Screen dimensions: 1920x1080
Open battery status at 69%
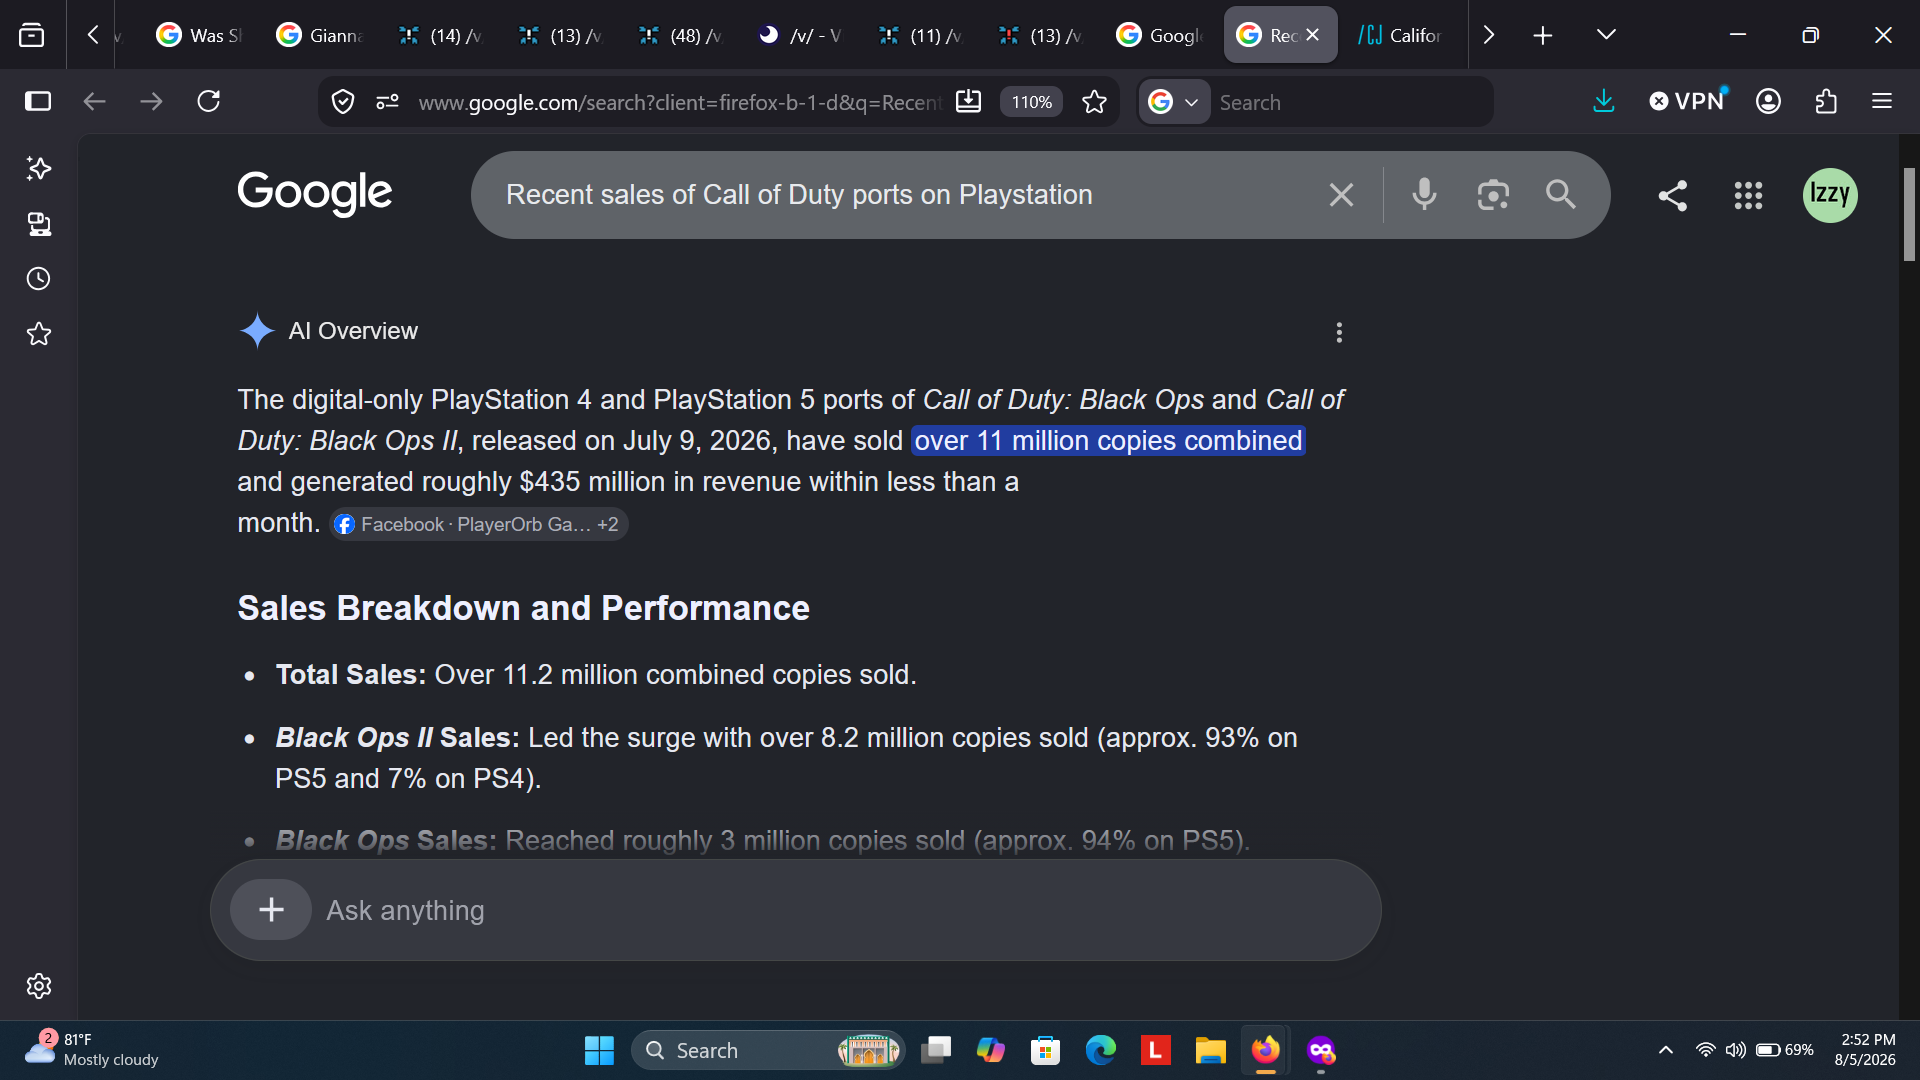pyautogui.click(x=1785, y=1050)
